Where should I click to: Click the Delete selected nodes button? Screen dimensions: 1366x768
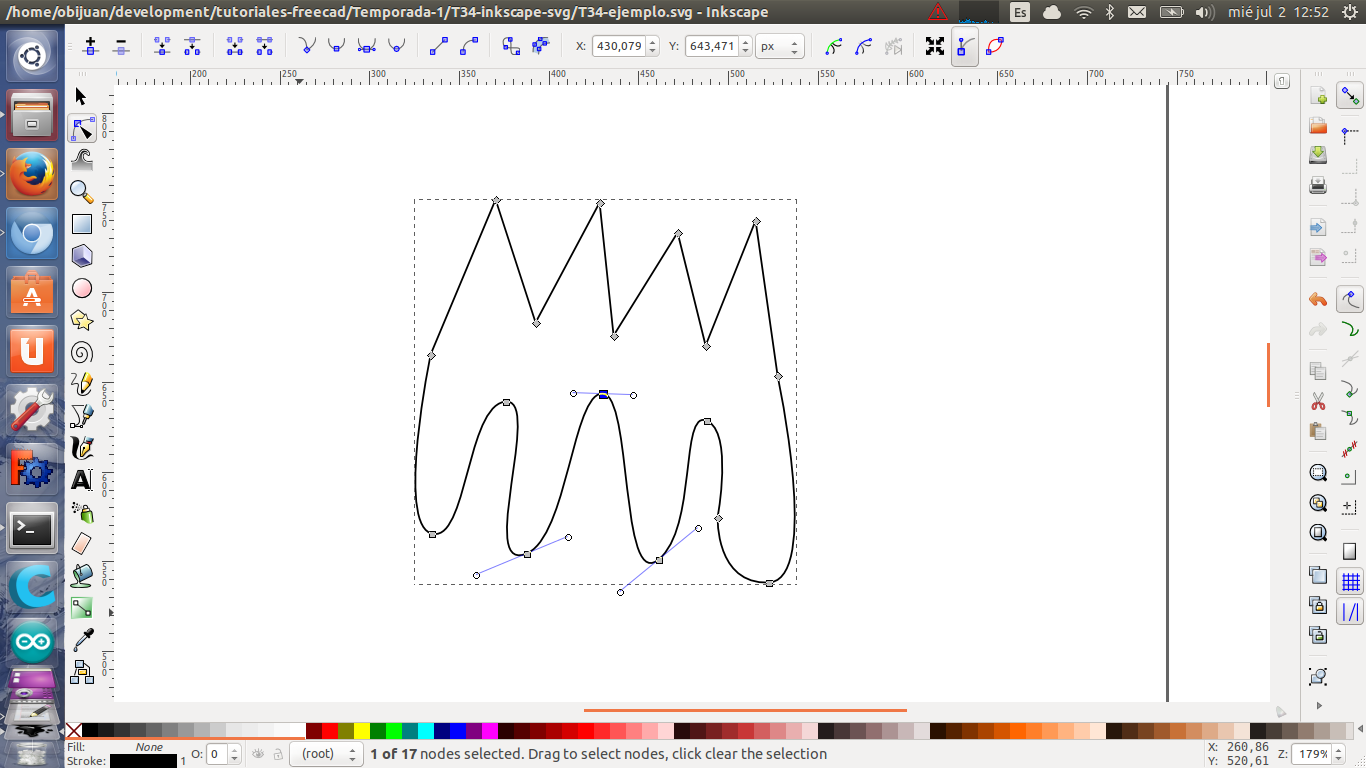[121, 47]
